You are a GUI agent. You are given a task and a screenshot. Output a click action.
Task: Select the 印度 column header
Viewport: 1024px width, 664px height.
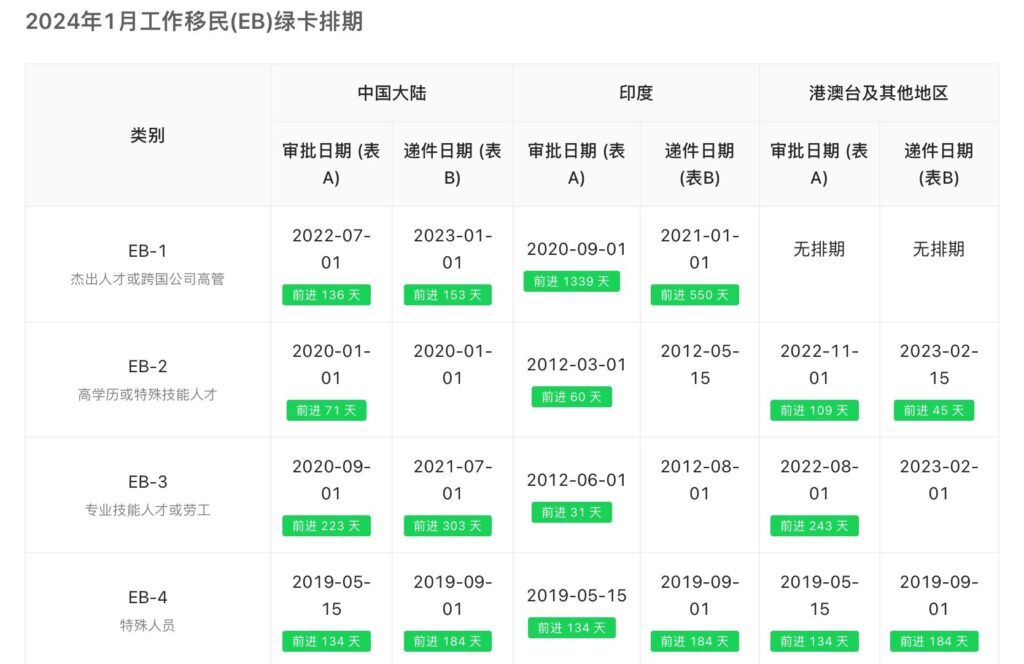pyautogui.click(x=635, y=93)
